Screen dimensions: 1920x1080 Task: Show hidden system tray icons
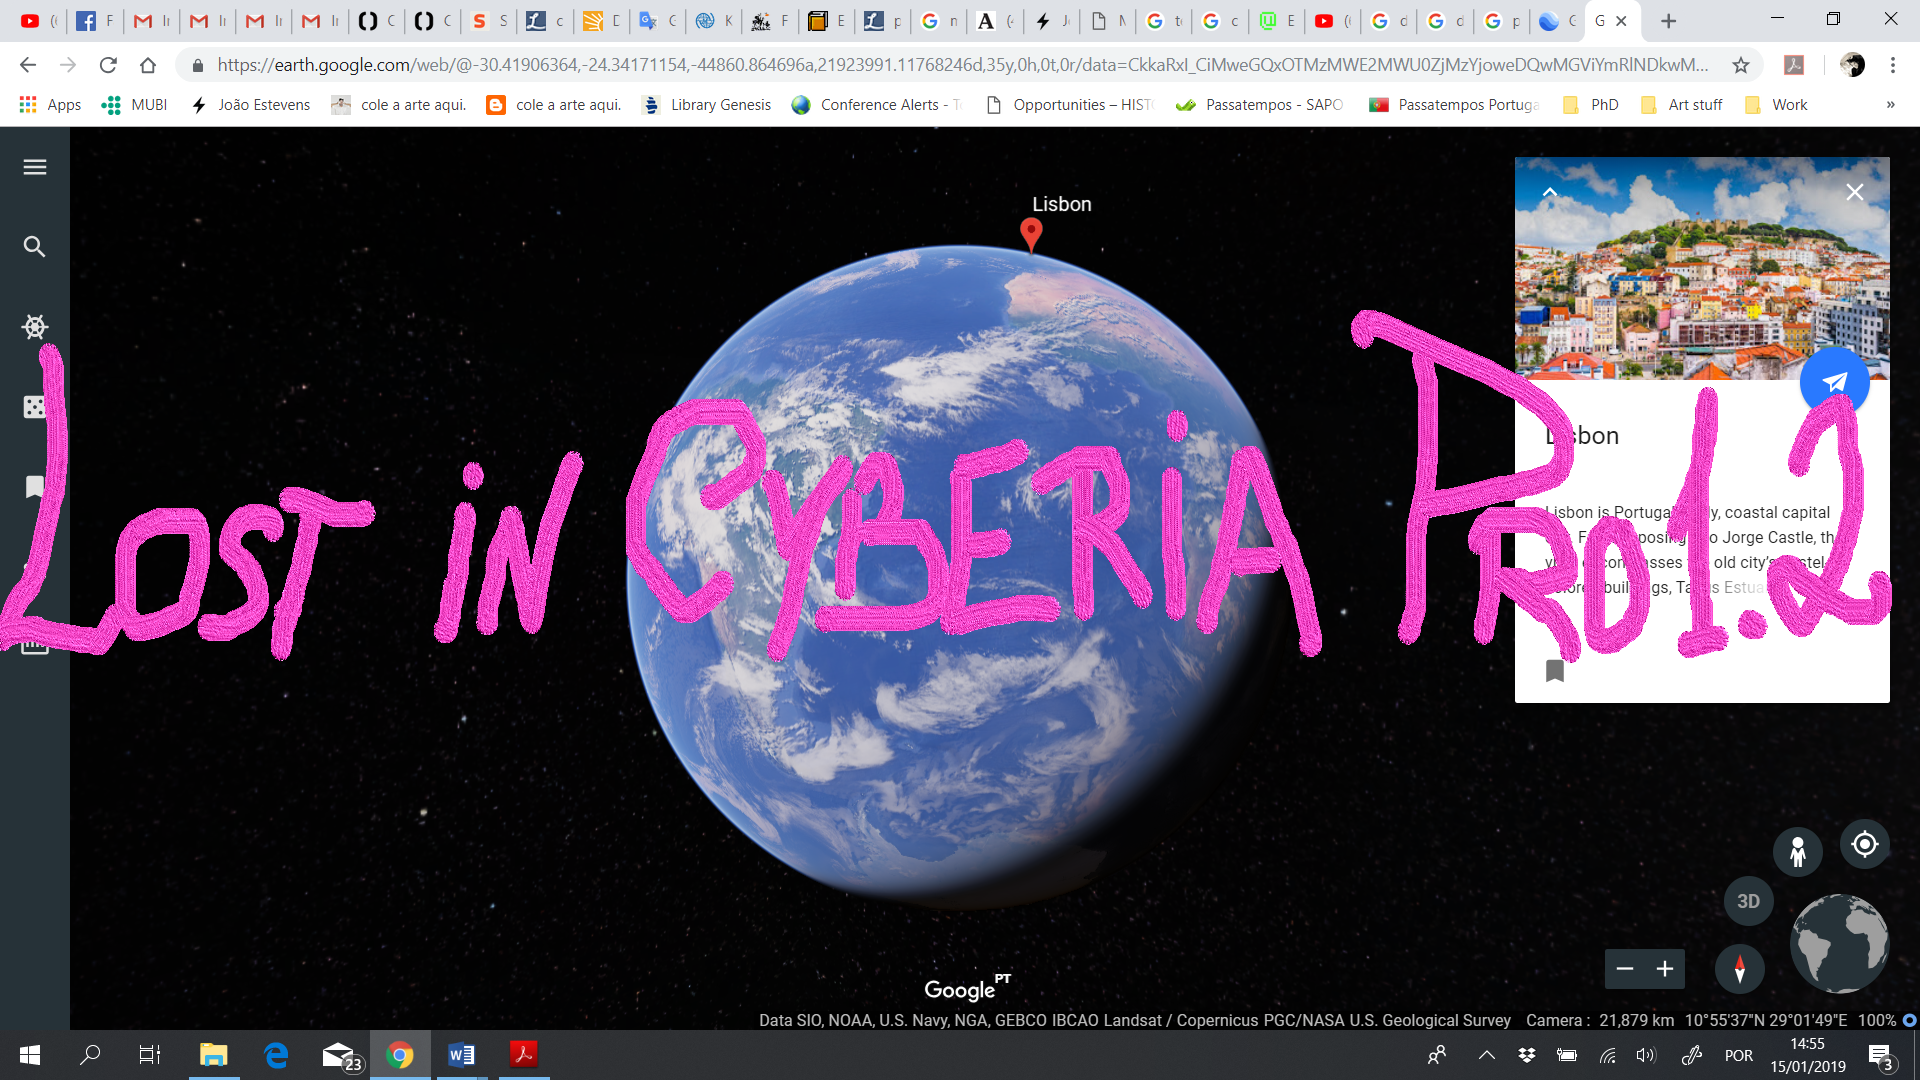[x=1487, y=1055]
